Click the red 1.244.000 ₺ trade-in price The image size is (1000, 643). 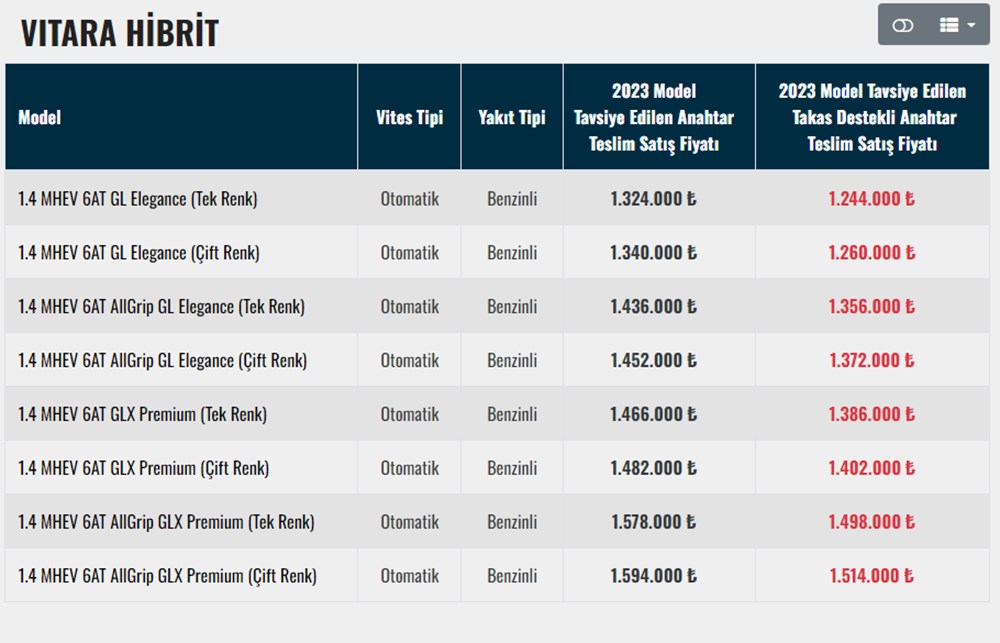tap(872, 199)
